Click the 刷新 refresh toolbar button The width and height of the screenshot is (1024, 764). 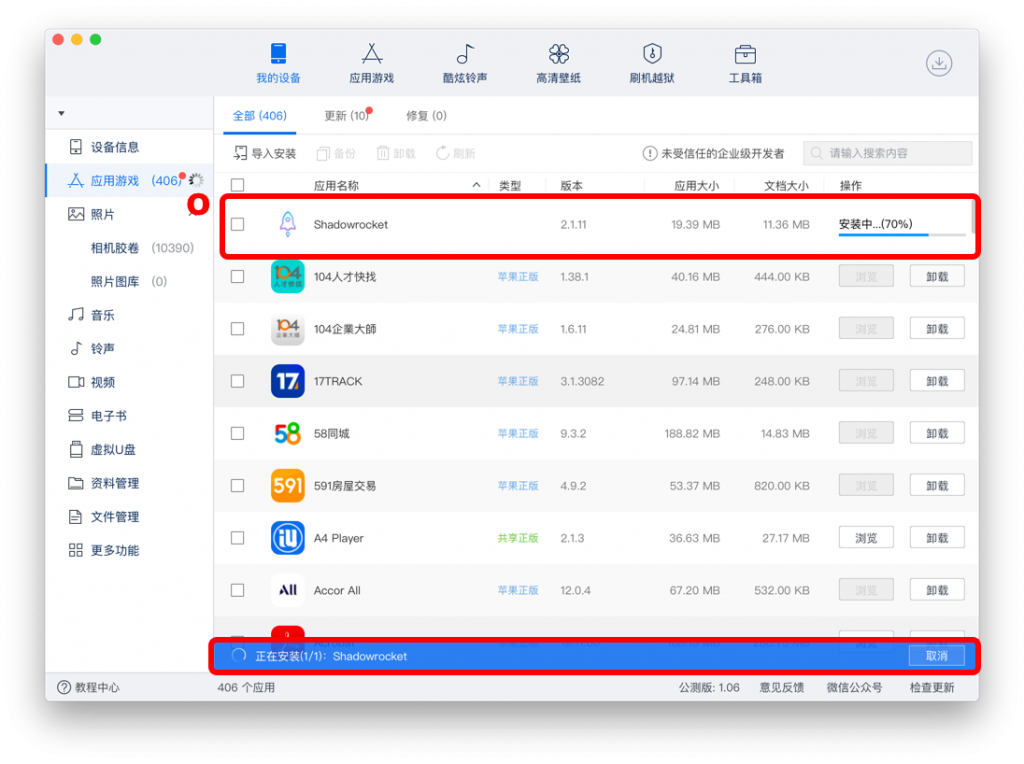coord(455,153)
